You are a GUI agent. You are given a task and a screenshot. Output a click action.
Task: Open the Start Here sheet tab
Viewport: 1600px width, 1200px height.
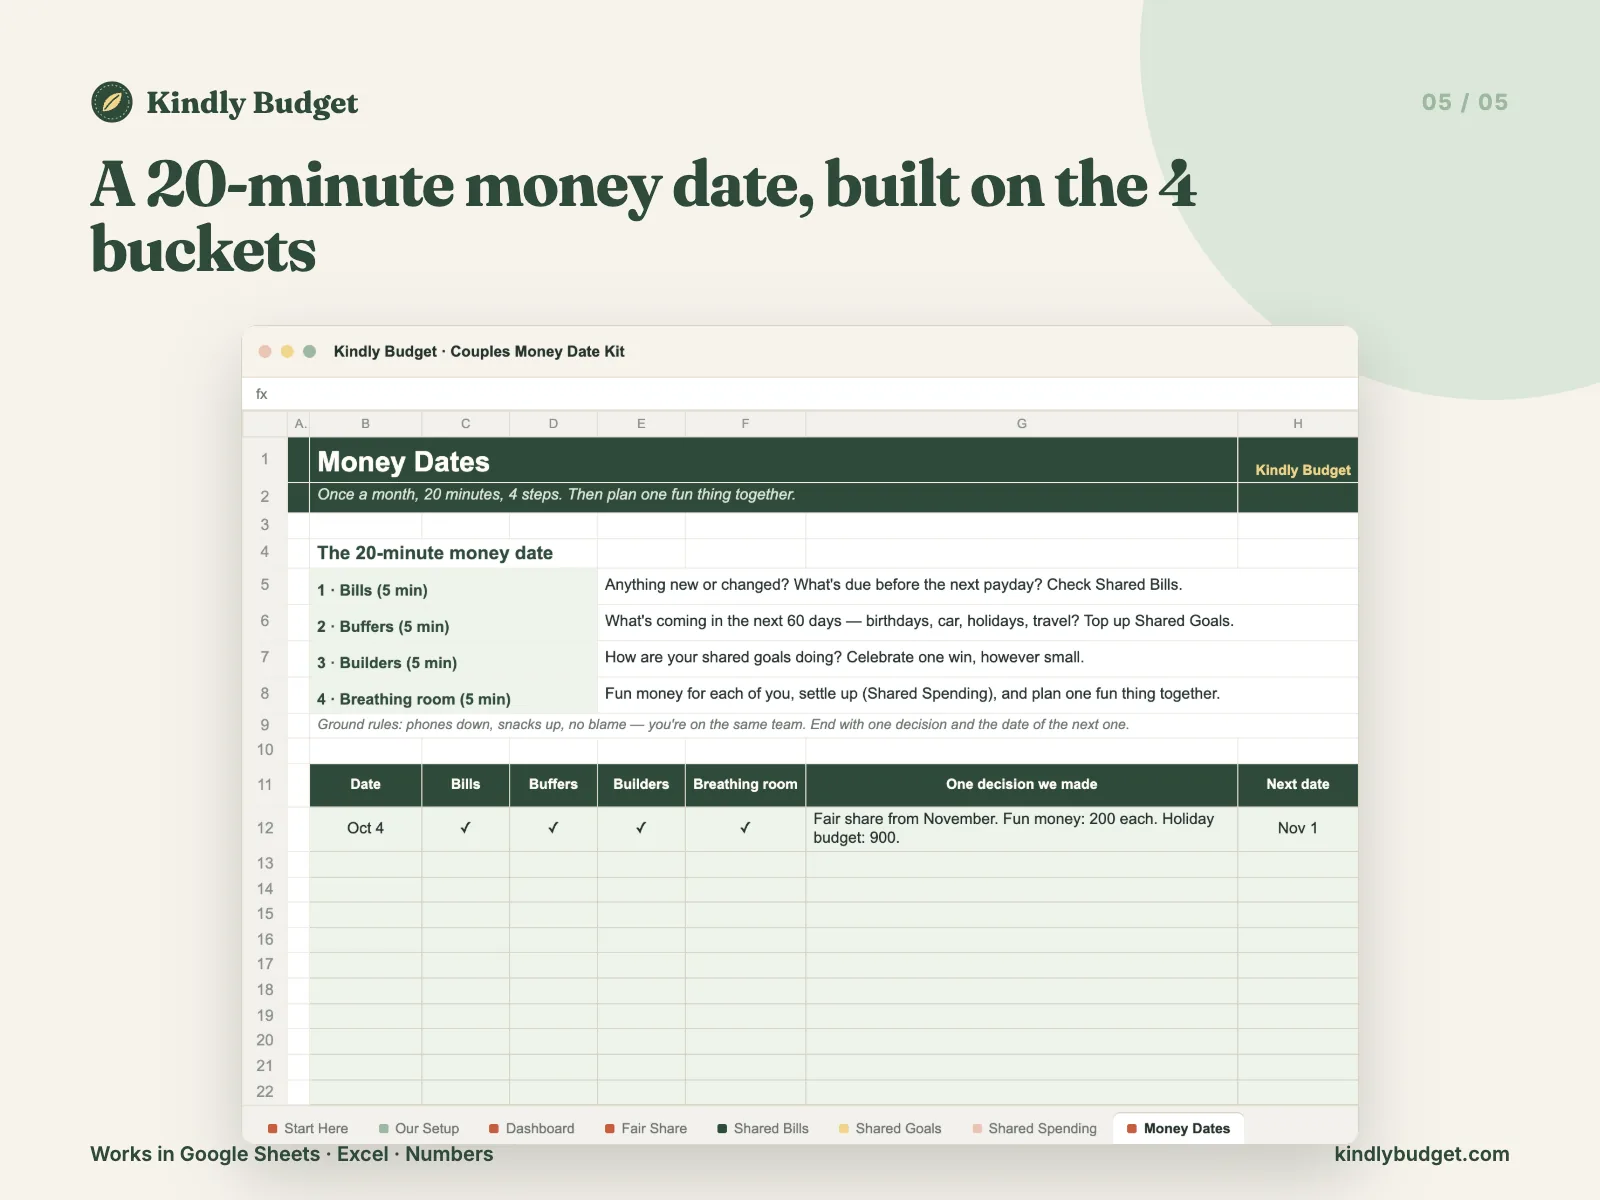click(x=308, y=1128)
